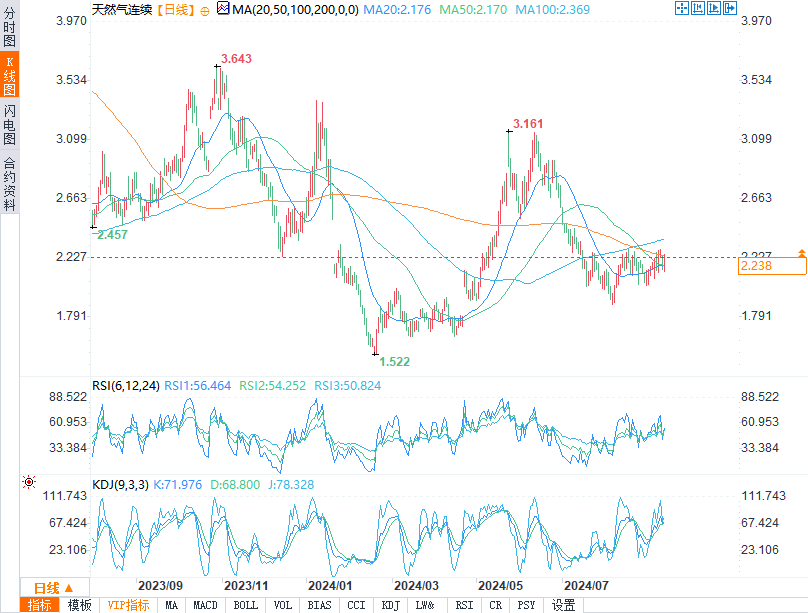The width and height of the screenshot is (808, 613).
Task: Open the 日线 period dropdown at bottom left
Action: pos(59,587)
